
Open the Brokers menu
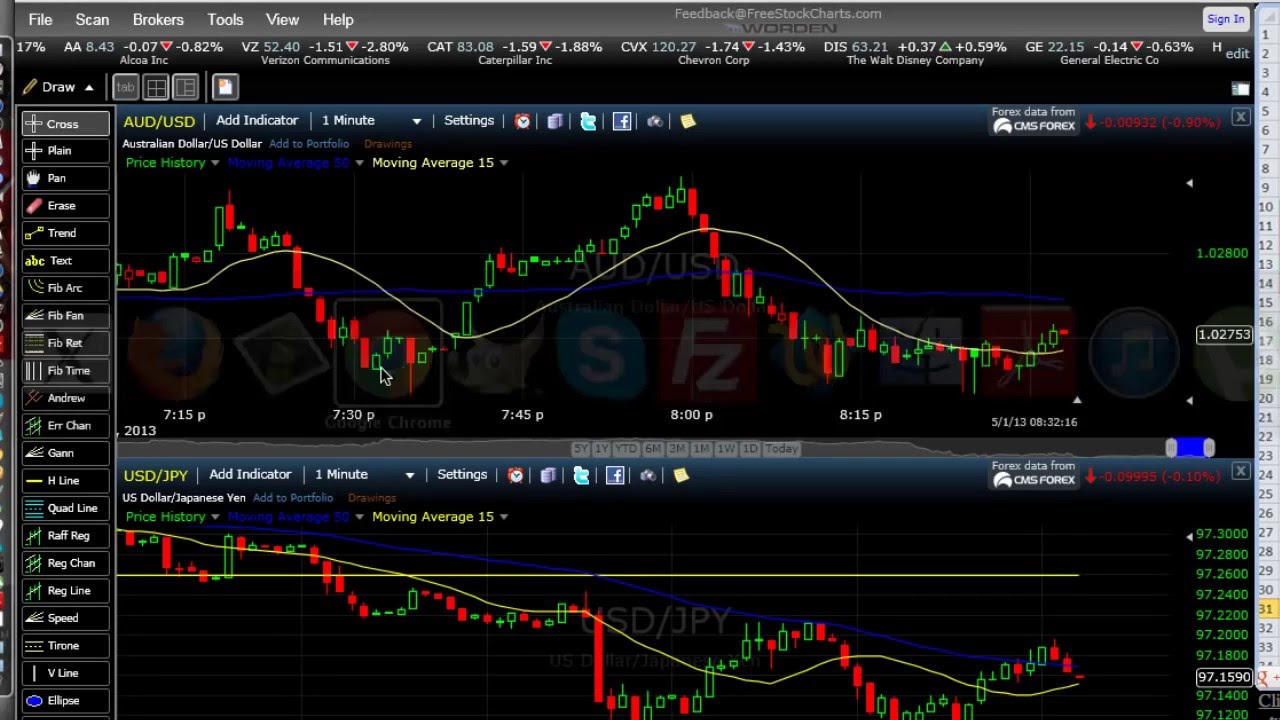158,19
